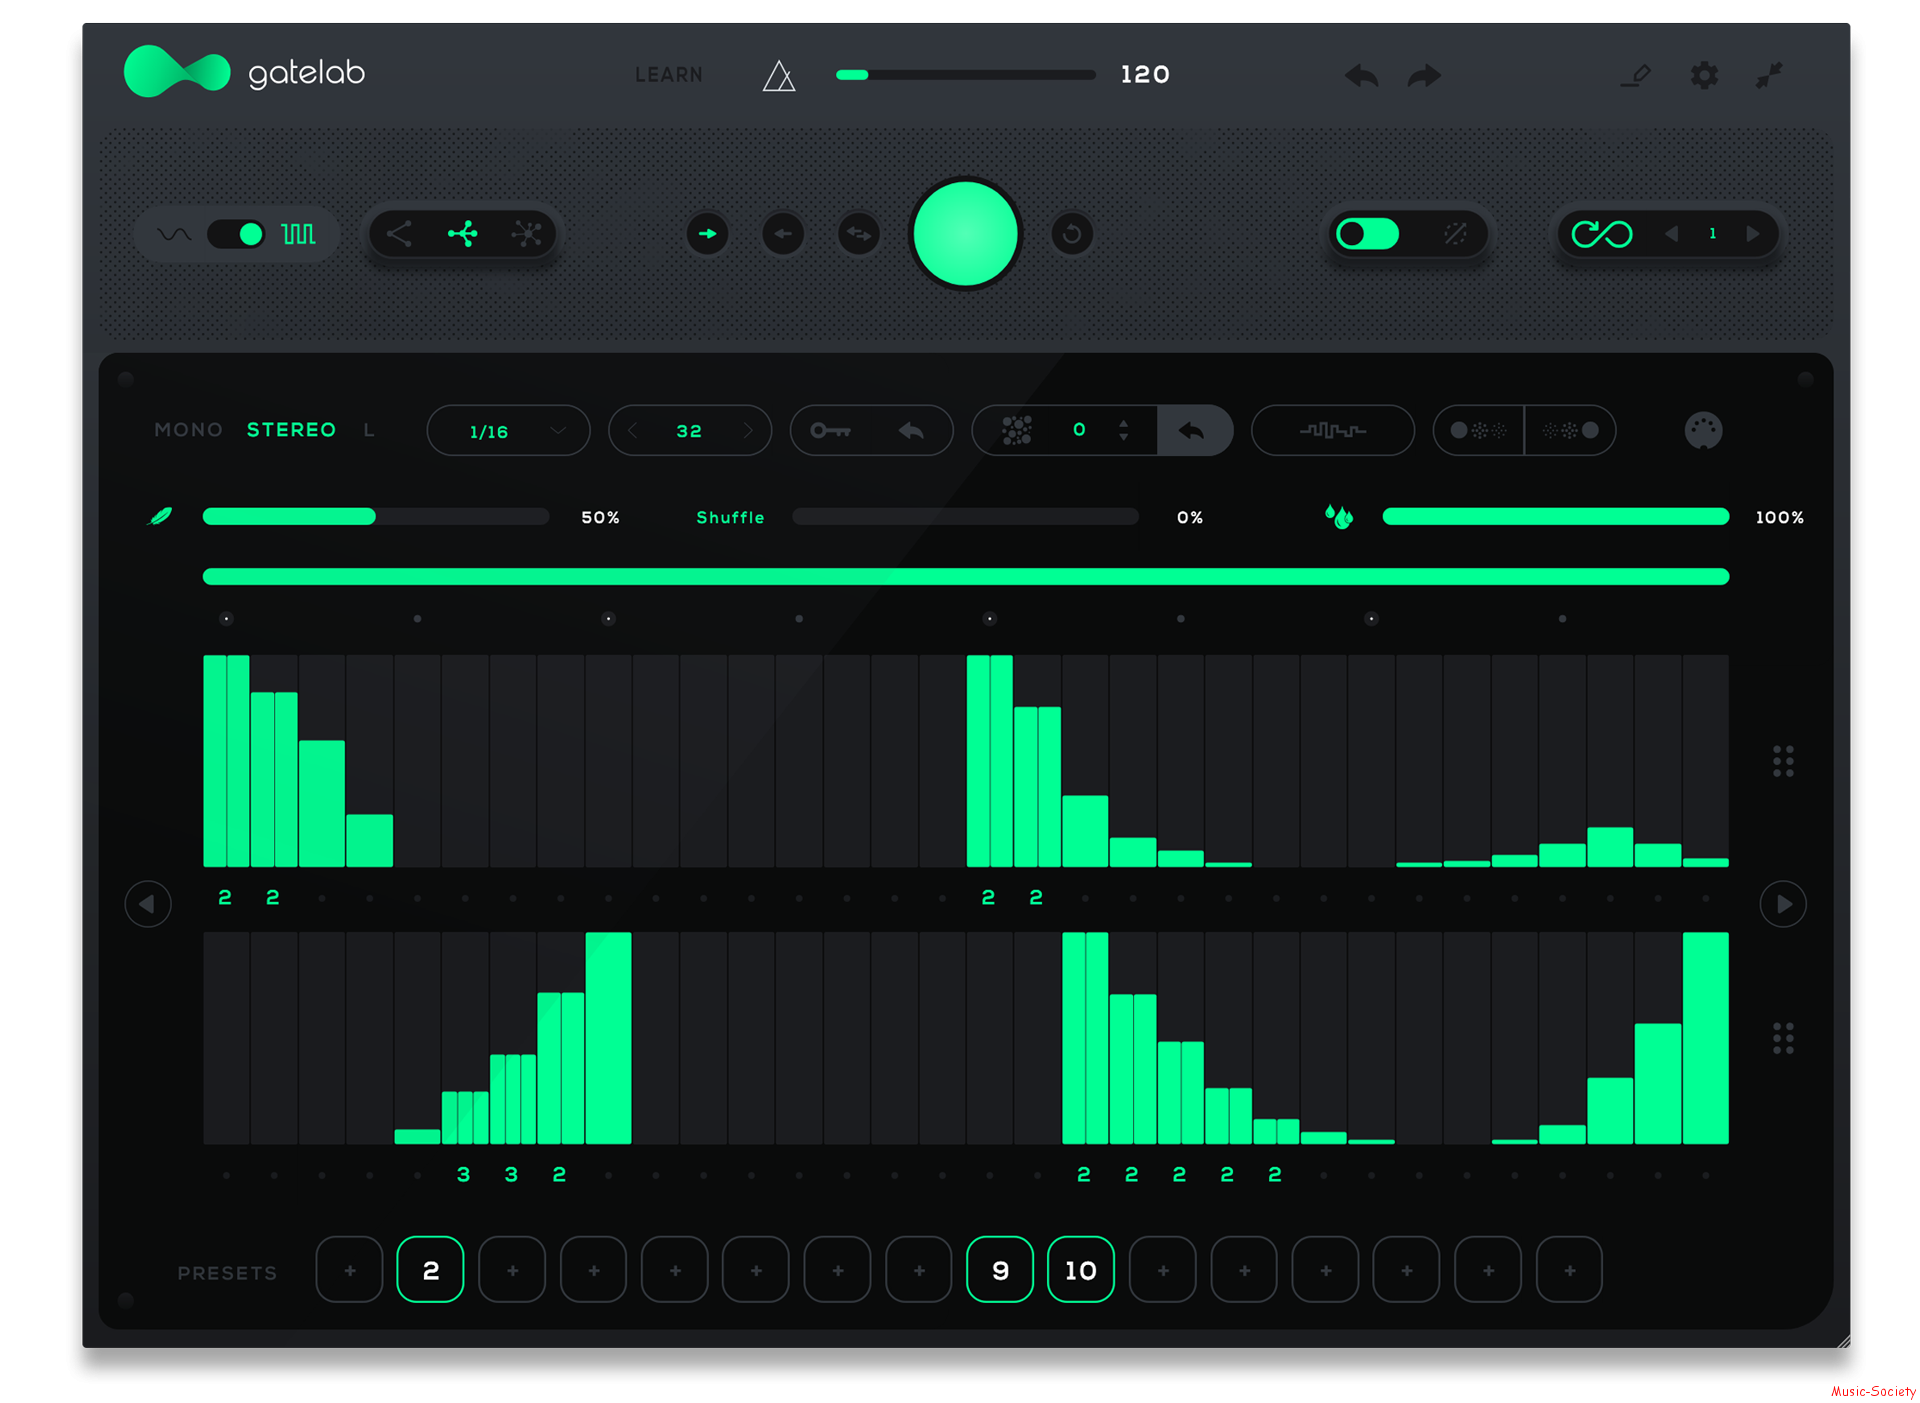Click the highlighted revert arrow button
1920x1403 pixels.
1194,431
